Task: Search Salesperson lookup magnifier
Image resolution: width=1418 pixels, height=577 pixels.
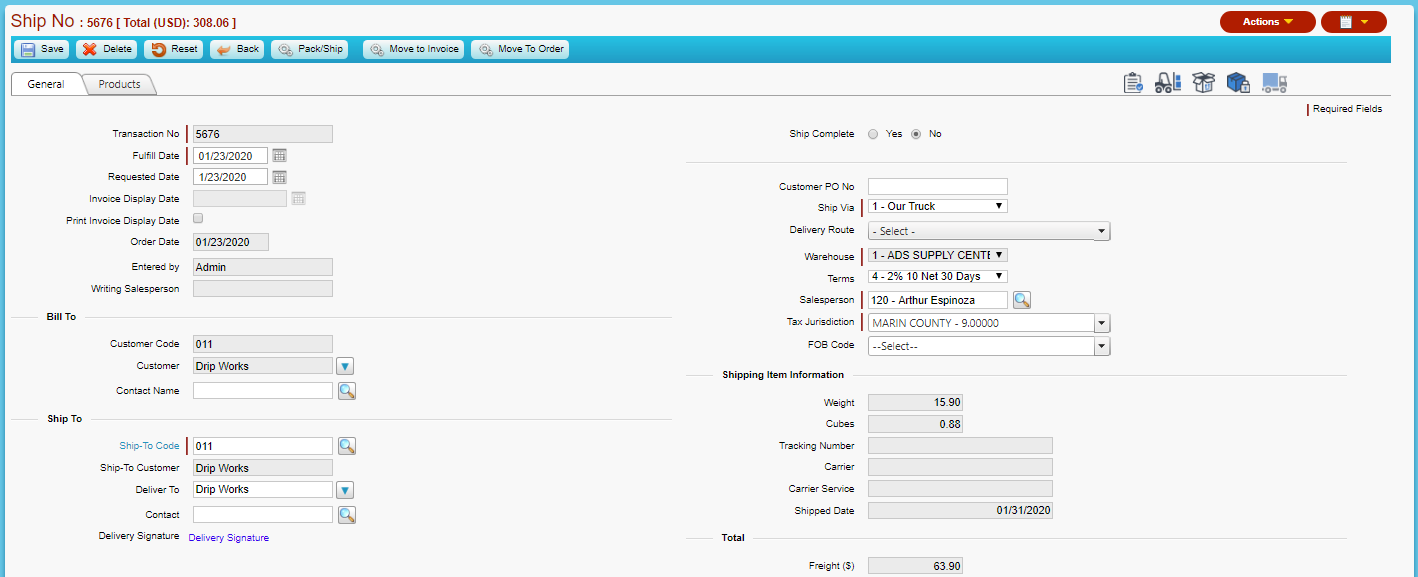Action: point(1022,300)
